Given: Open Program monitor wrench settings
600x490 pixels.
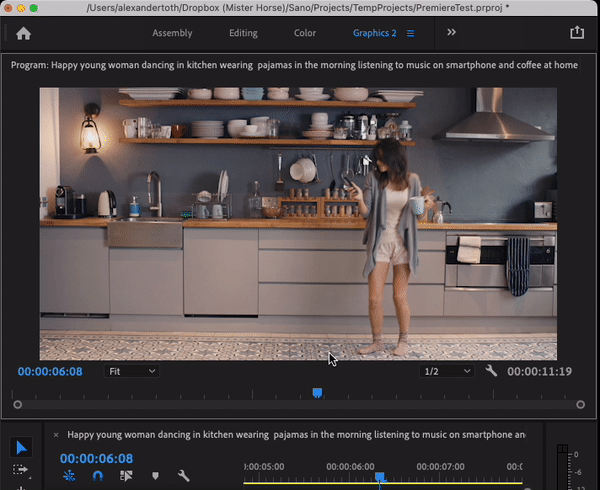Looking at the screenshot, I should pos(491,371).
